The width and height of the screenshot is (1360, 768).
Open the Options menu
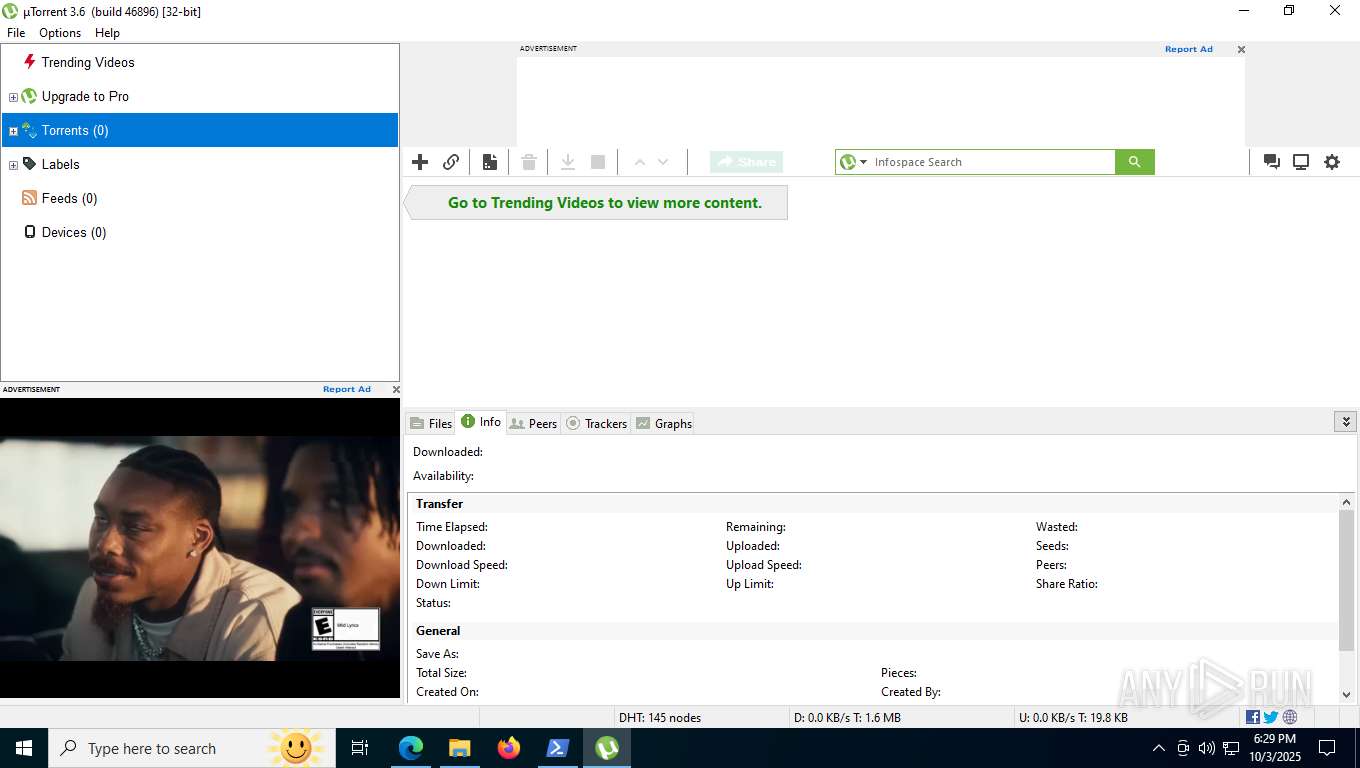coord(60,33)
